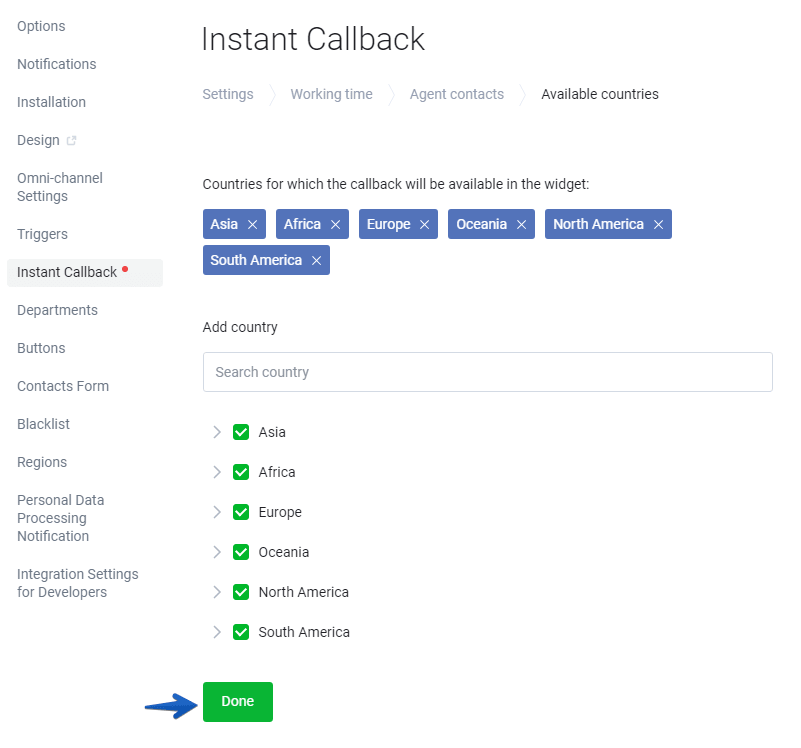801x748 pixels.
Task: Remove the North America tag with its X icon
Action: coord(658,224)
